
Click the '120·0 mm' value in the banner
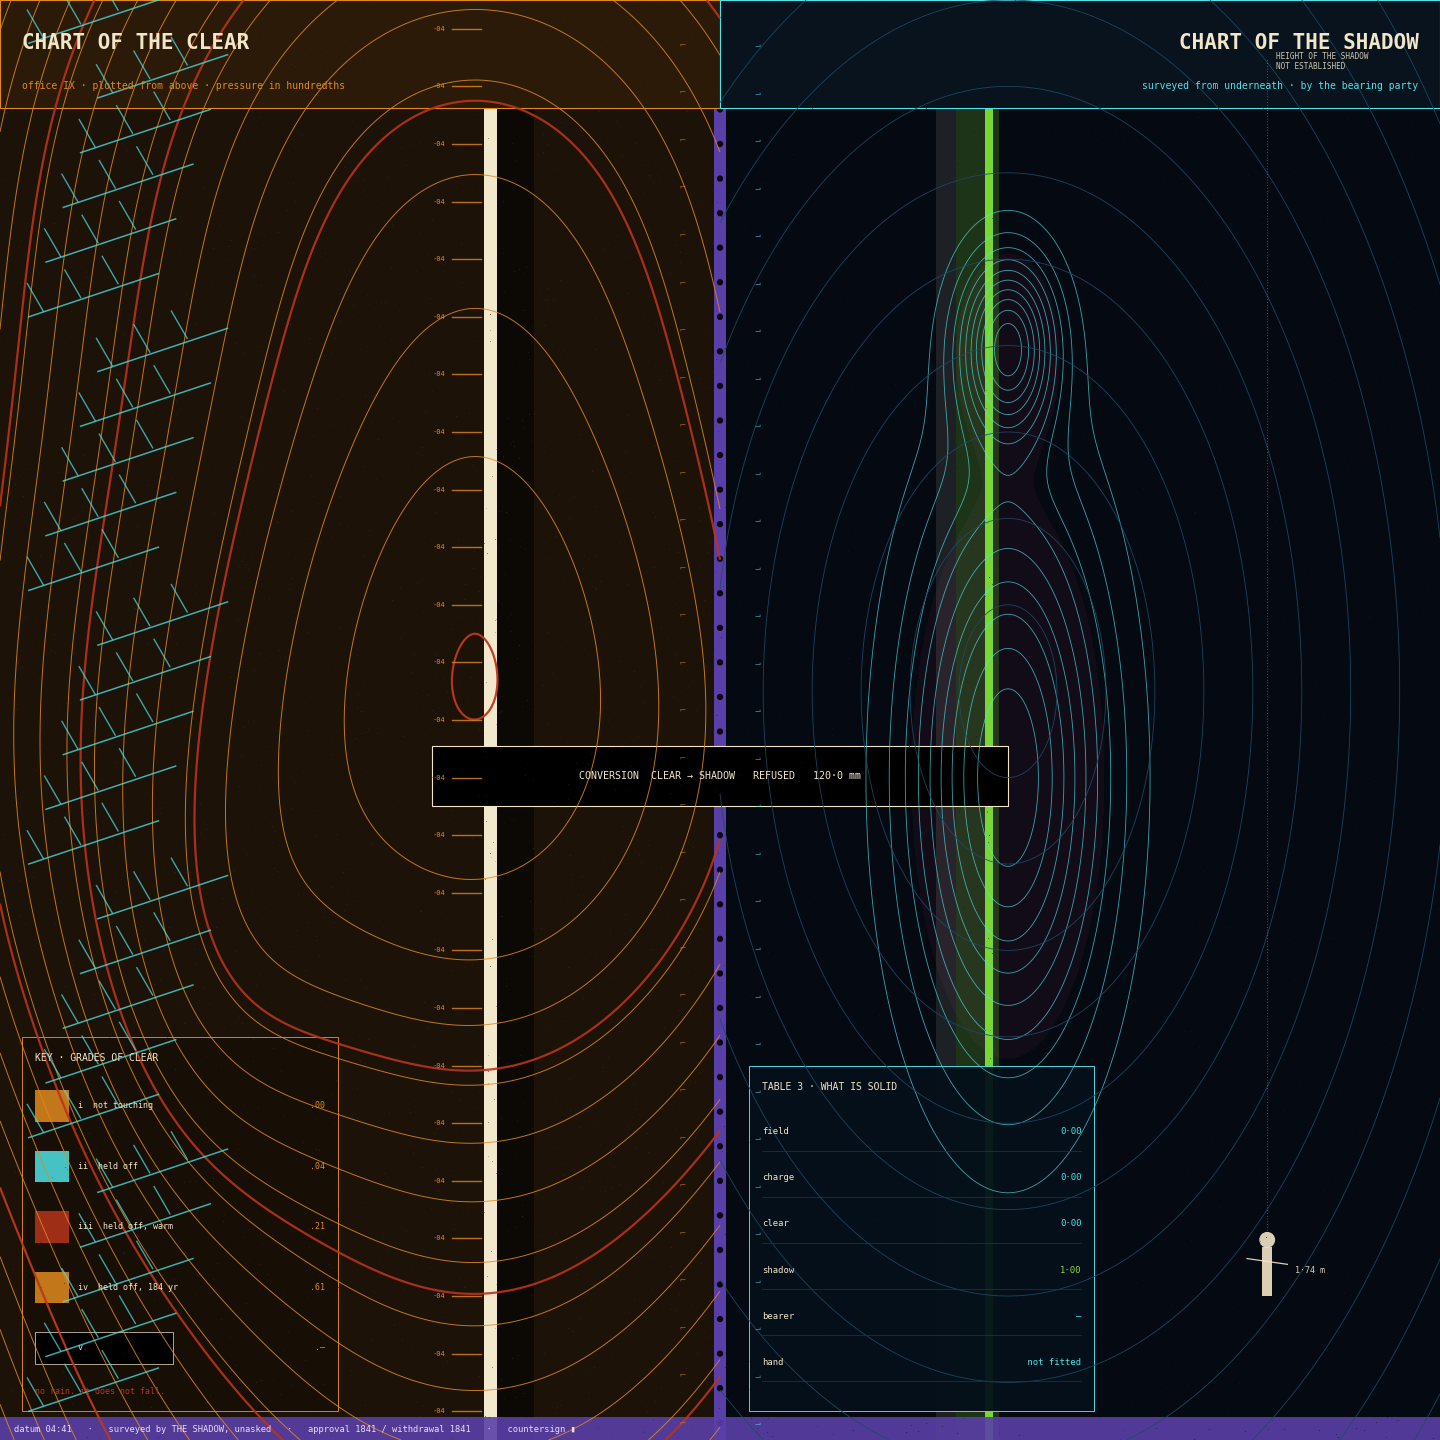(x=837, y=776)
